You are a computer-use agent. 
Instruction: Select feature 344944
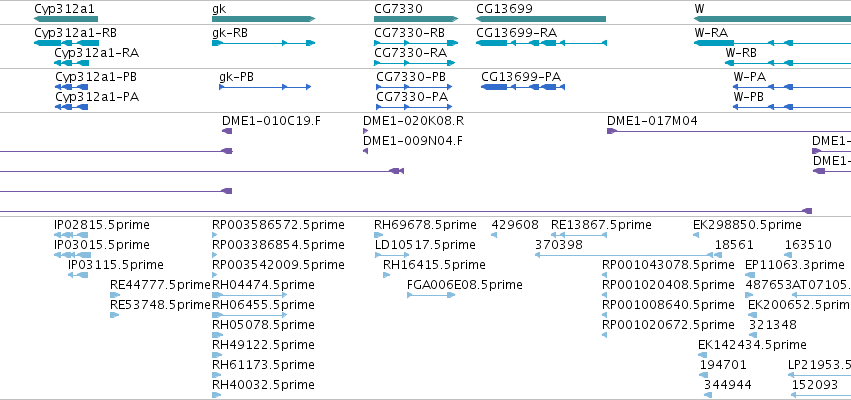[x=707, y=395]
